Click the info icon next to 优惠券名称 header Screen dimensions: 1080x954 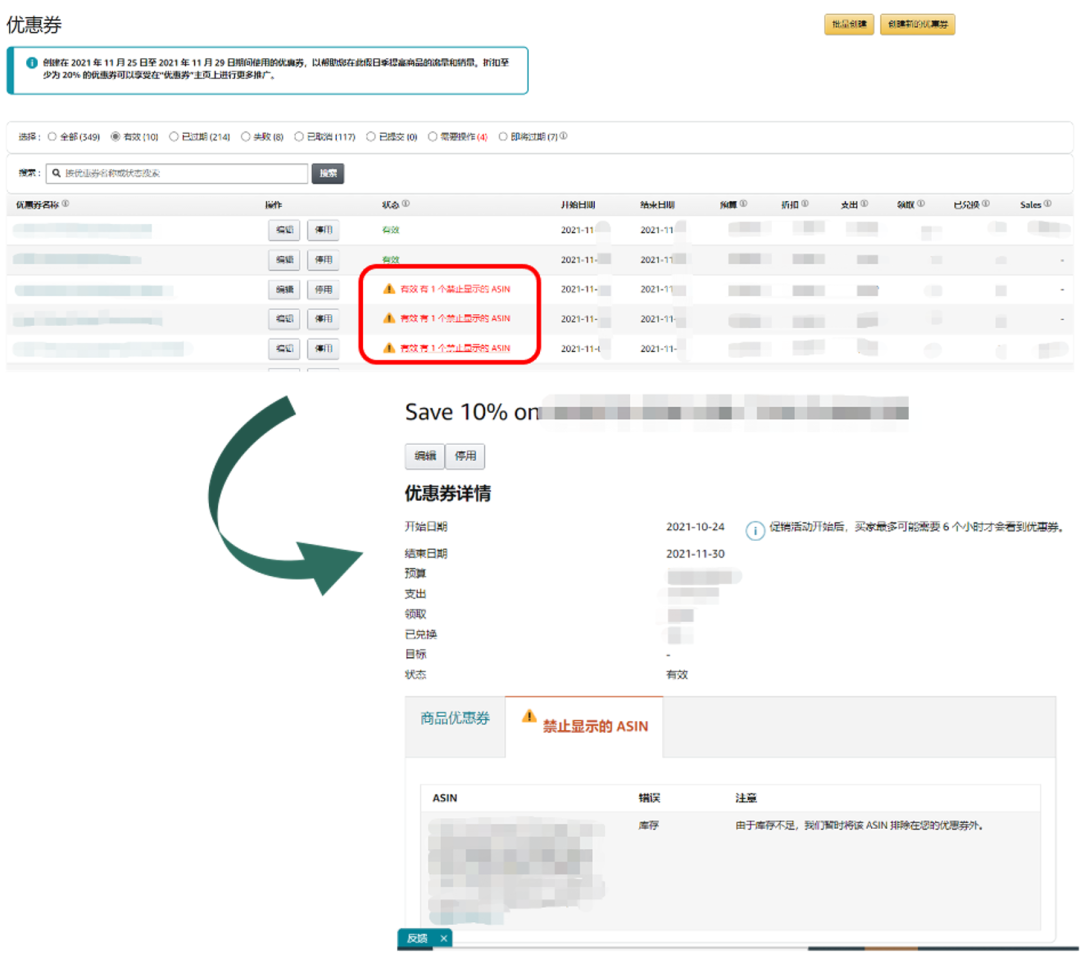(64, 203)
